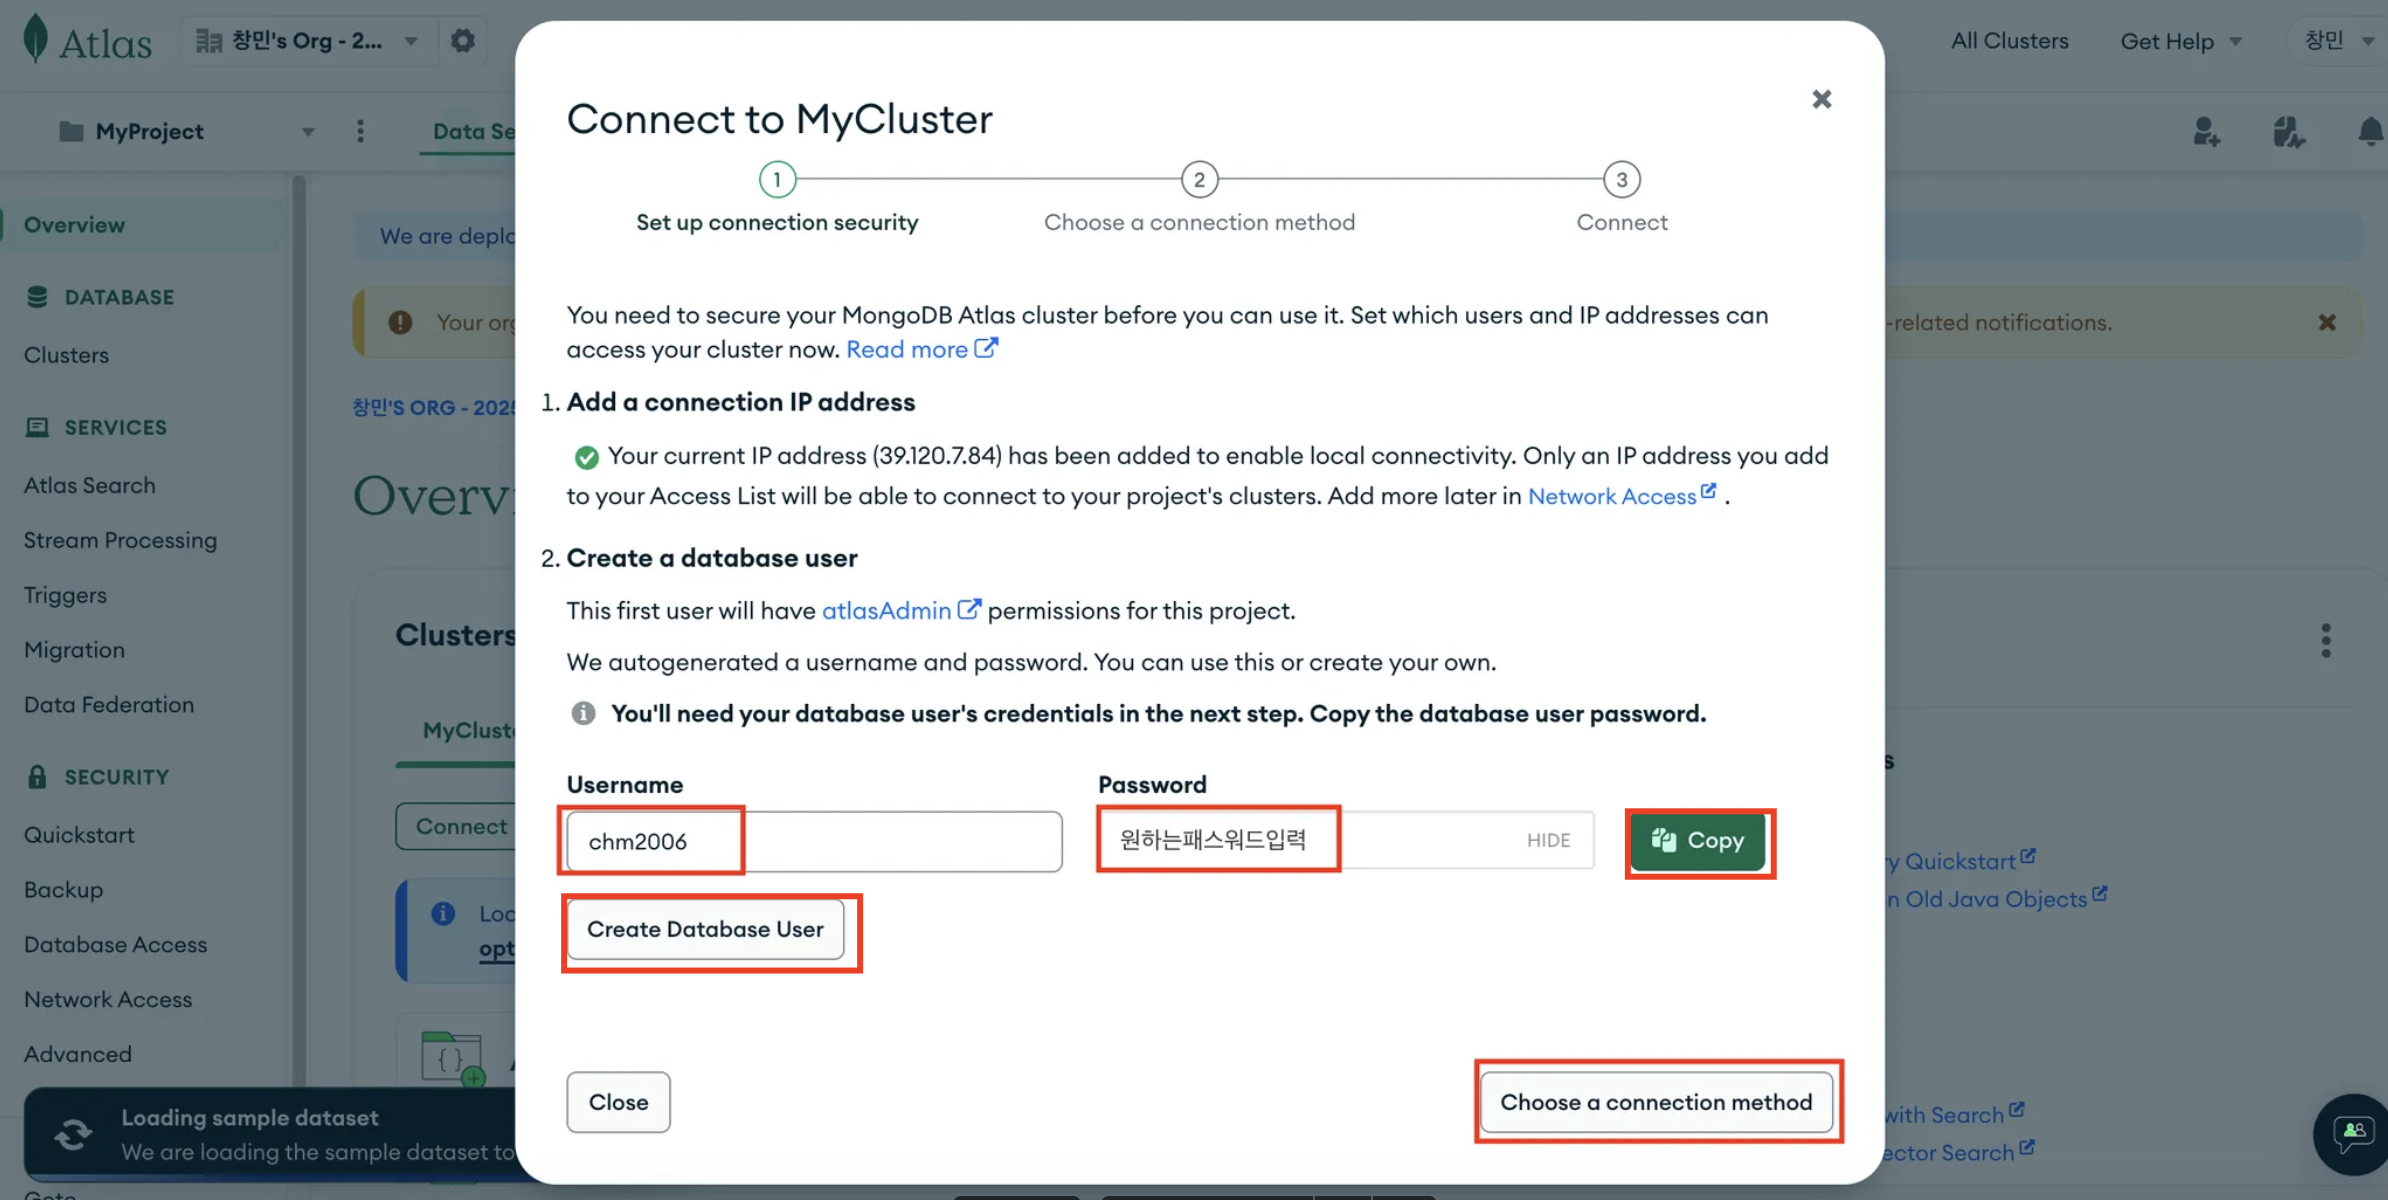Click the project three-dot options menu
Image resolution: width=2388 pixels, height=1200 pixels.
pyautogui.click(x=361, y=131)
